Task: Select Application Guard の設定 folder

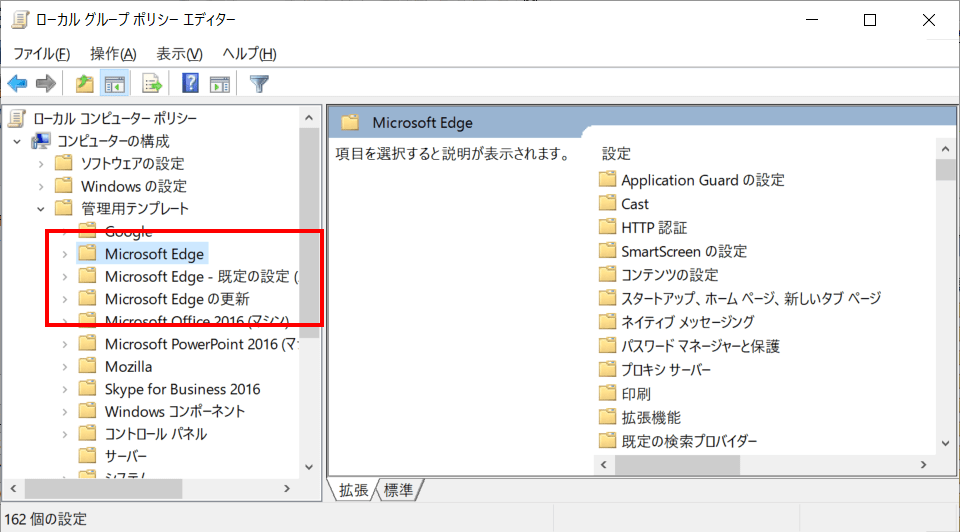Action: tap(702, 180)
